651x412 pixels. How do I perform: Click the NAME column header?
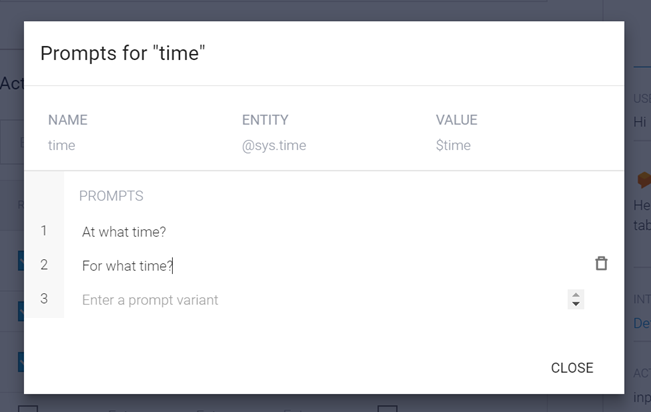(68, 120)
